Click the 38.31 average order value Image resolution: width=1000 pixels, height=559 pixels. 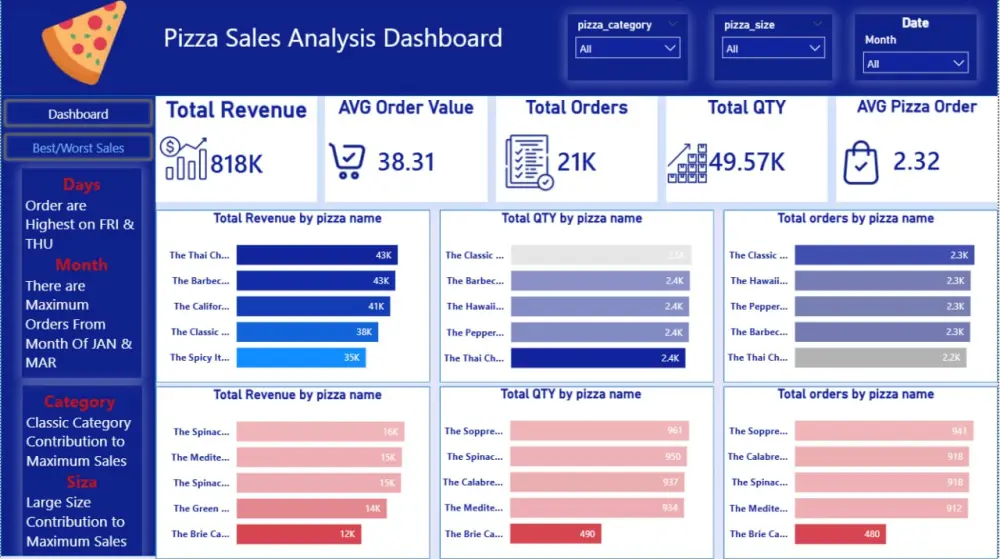click(406, 162)
